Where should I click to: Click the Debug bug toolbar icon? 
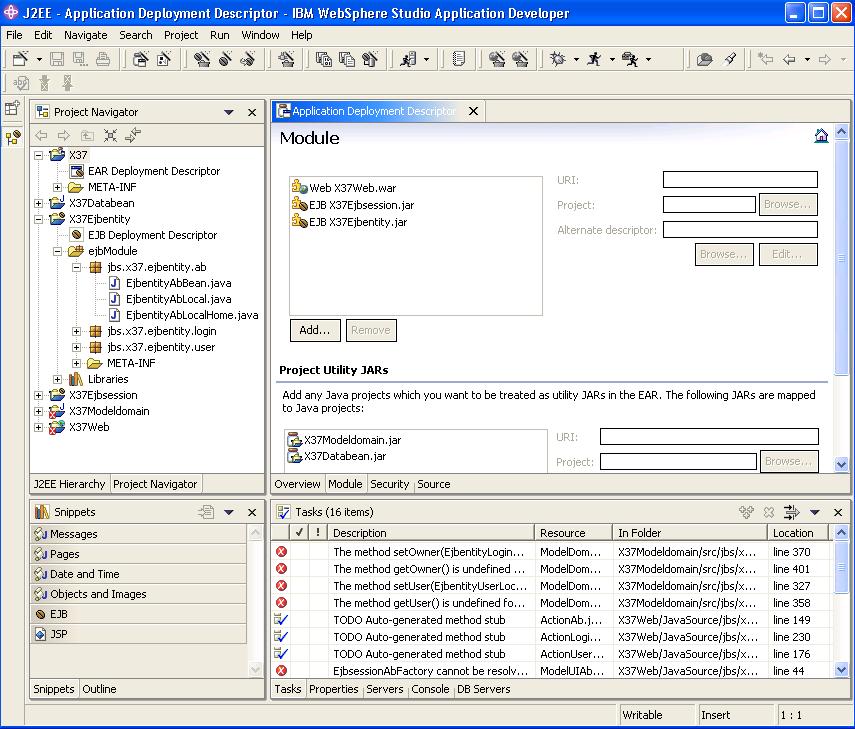point(557,59)
